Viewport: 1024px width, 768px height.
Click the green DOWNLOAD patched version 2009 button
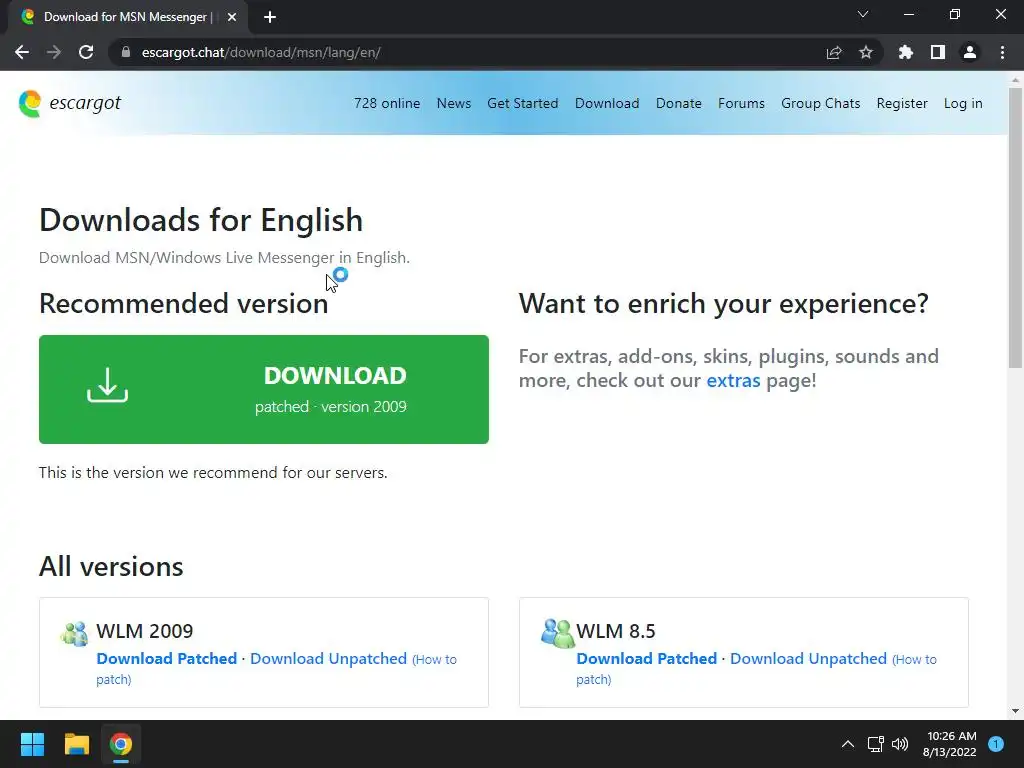coord(264,389)
